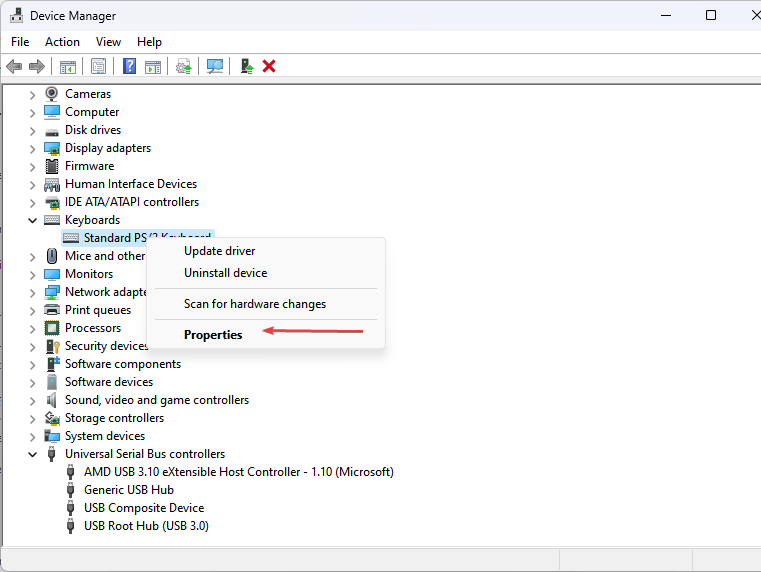Open the Action menu

[62, 42]
